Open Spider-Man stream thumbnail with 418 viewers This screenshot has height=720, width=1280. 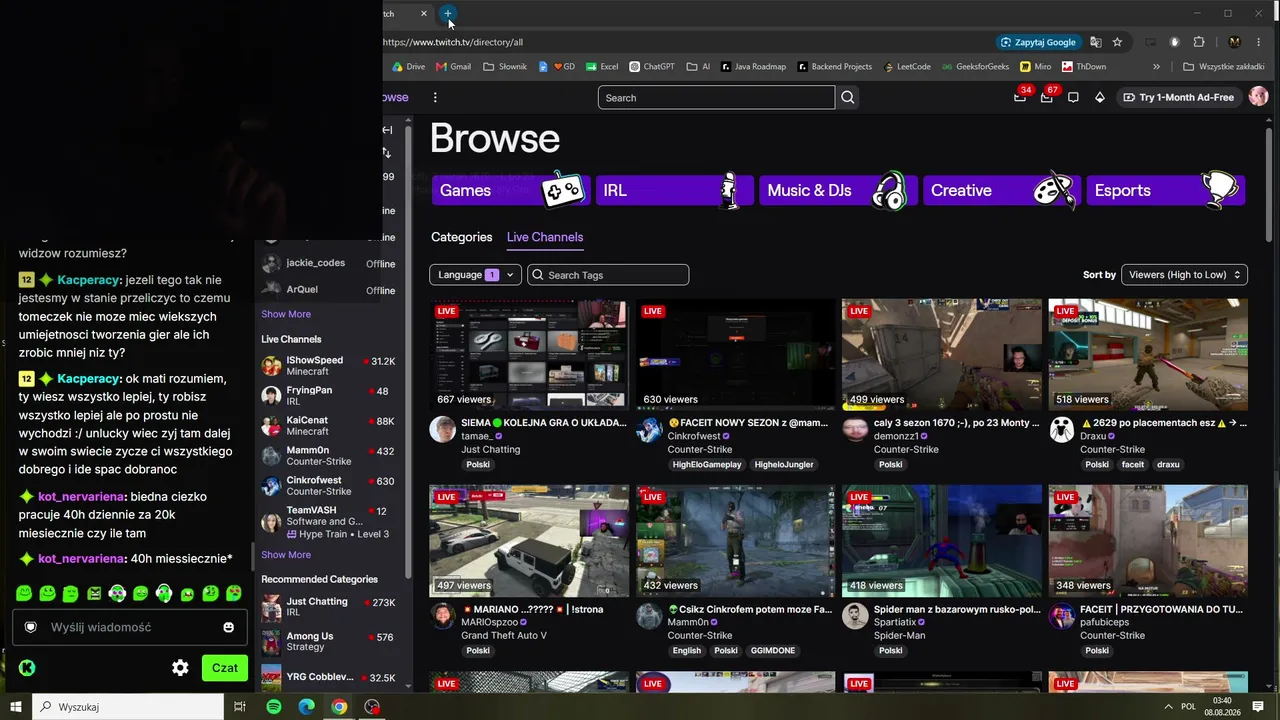942,540
